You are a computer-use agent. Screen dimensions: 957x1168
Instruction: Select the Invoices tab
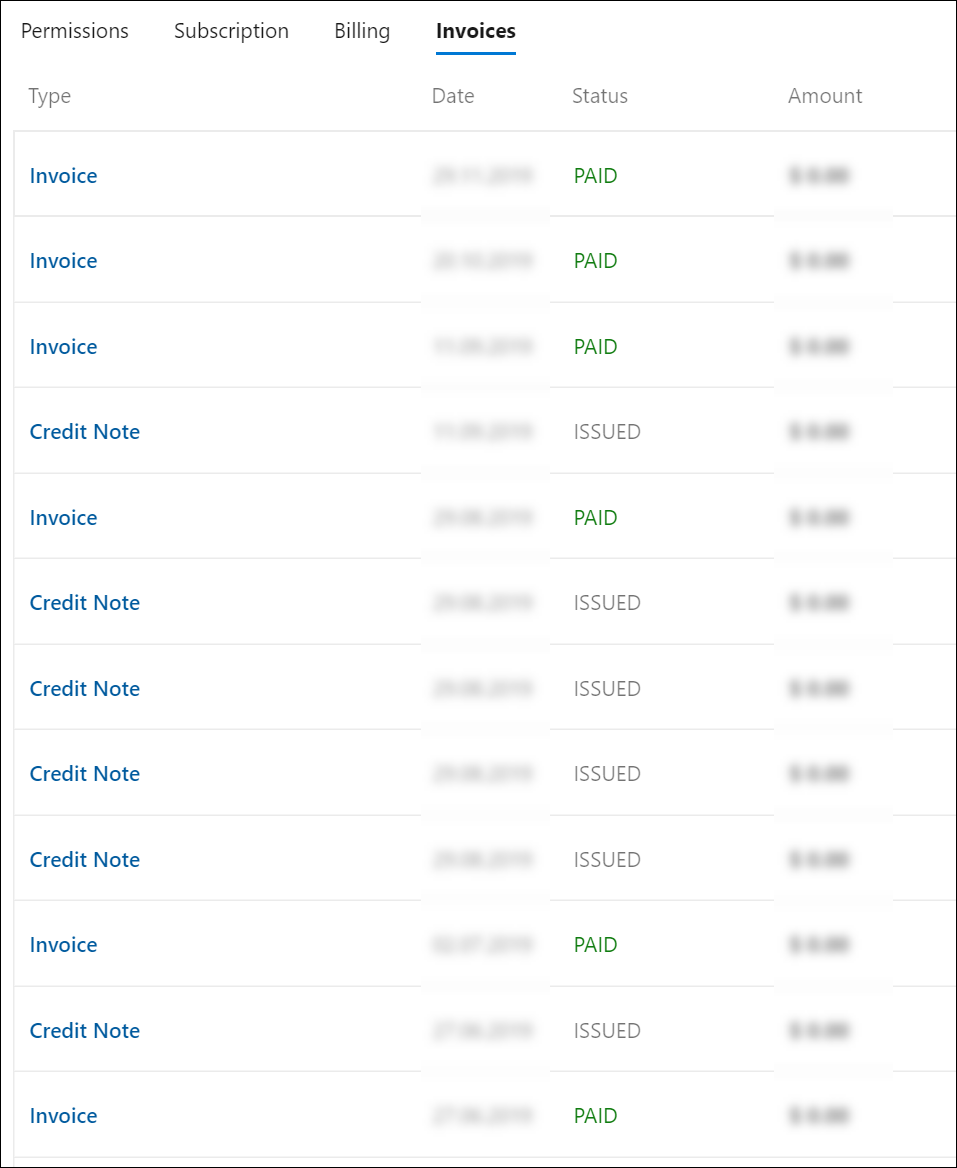[476, 31]
